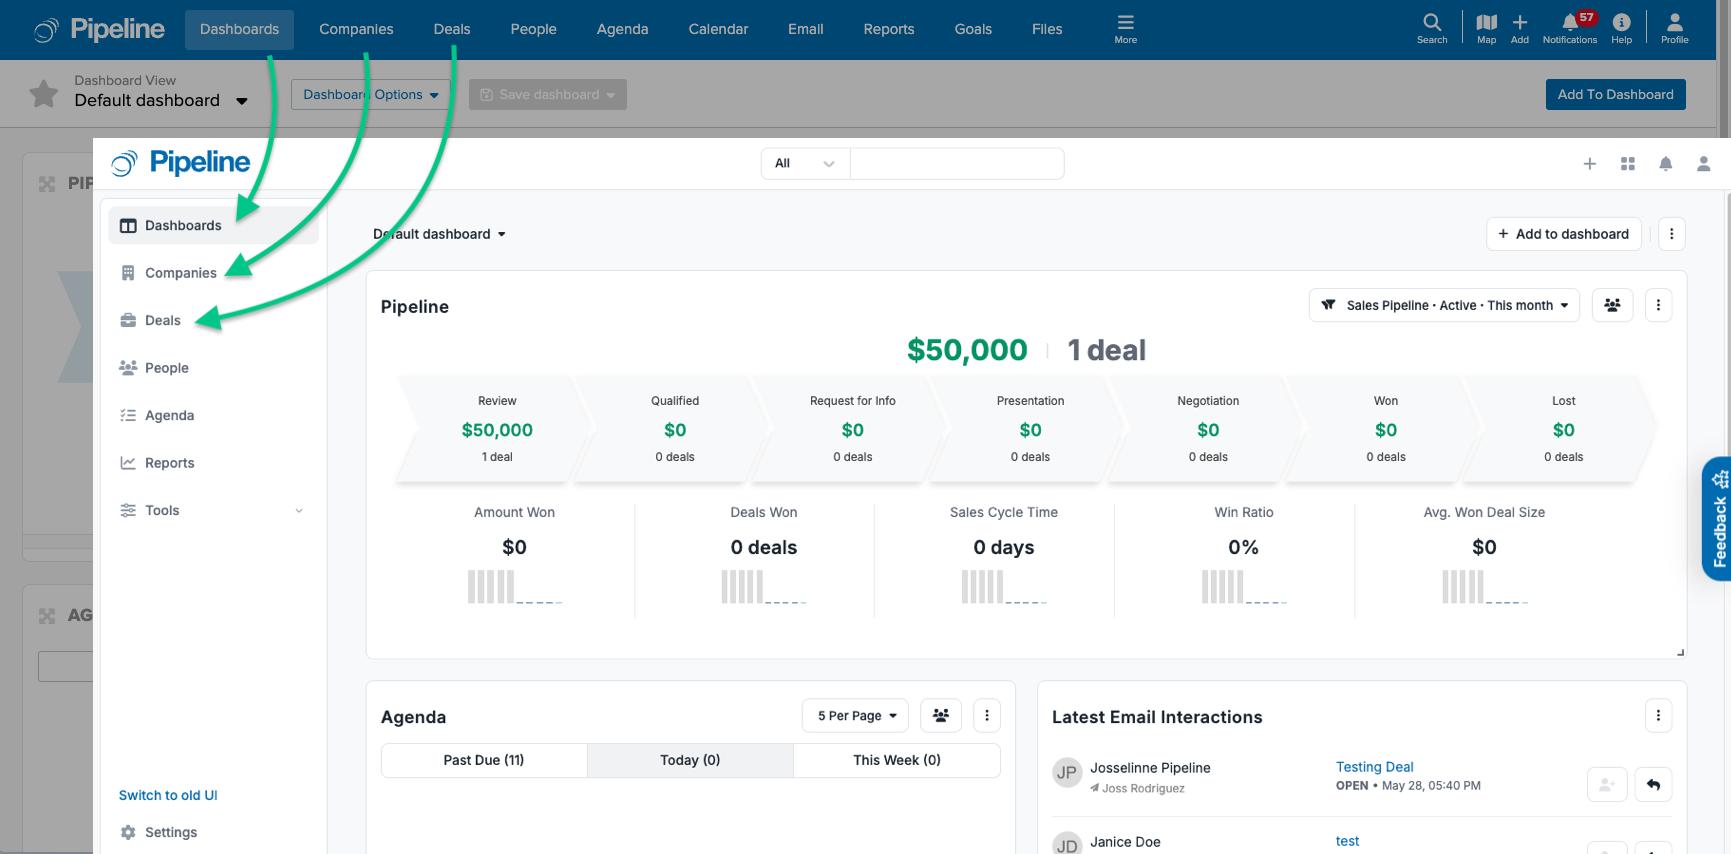Viewport: 1731px width, 854px height.
Task: Switch to the Past Due (11) tab
Action: point(484,760)
